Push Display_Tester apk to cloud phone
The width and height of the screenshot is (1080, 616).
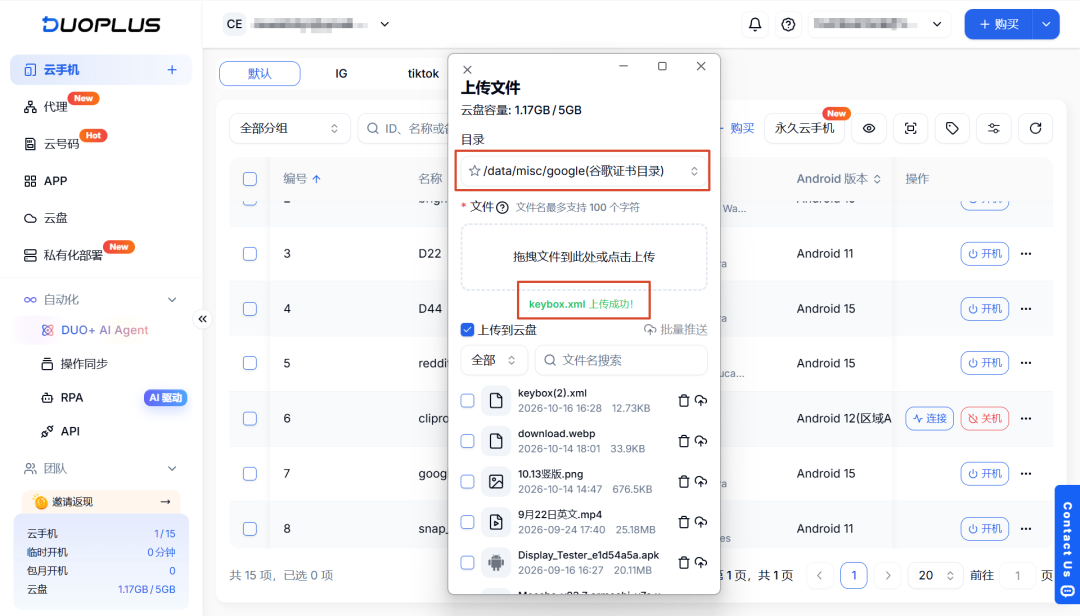pos(701,562)
